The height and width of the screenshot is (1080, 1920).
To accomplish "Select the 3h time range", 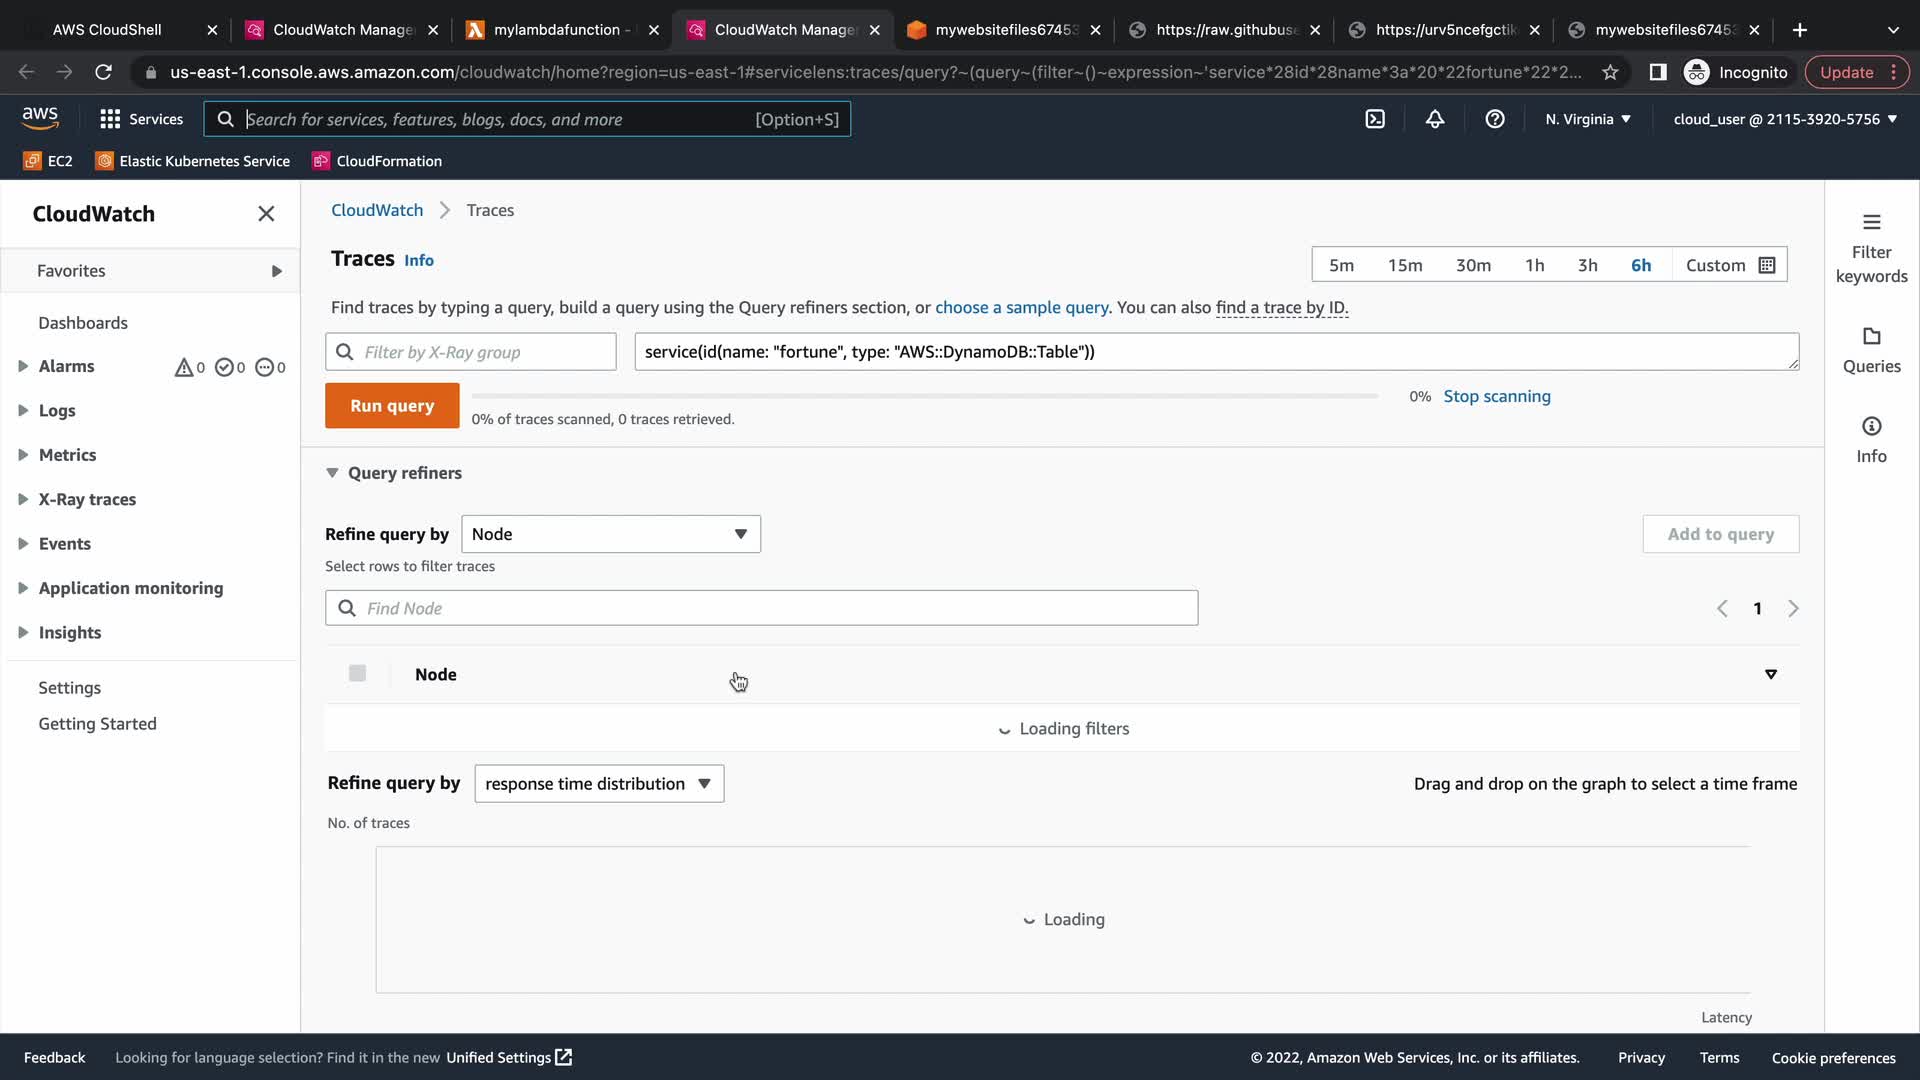I will tap(1587, 265).
